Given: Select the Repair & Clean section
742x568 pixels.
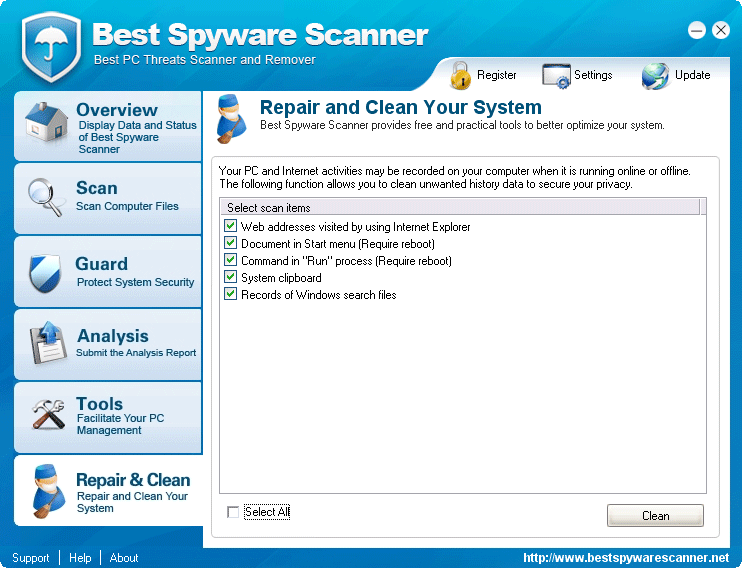Looking at the screenshot, I should (109, 490).
